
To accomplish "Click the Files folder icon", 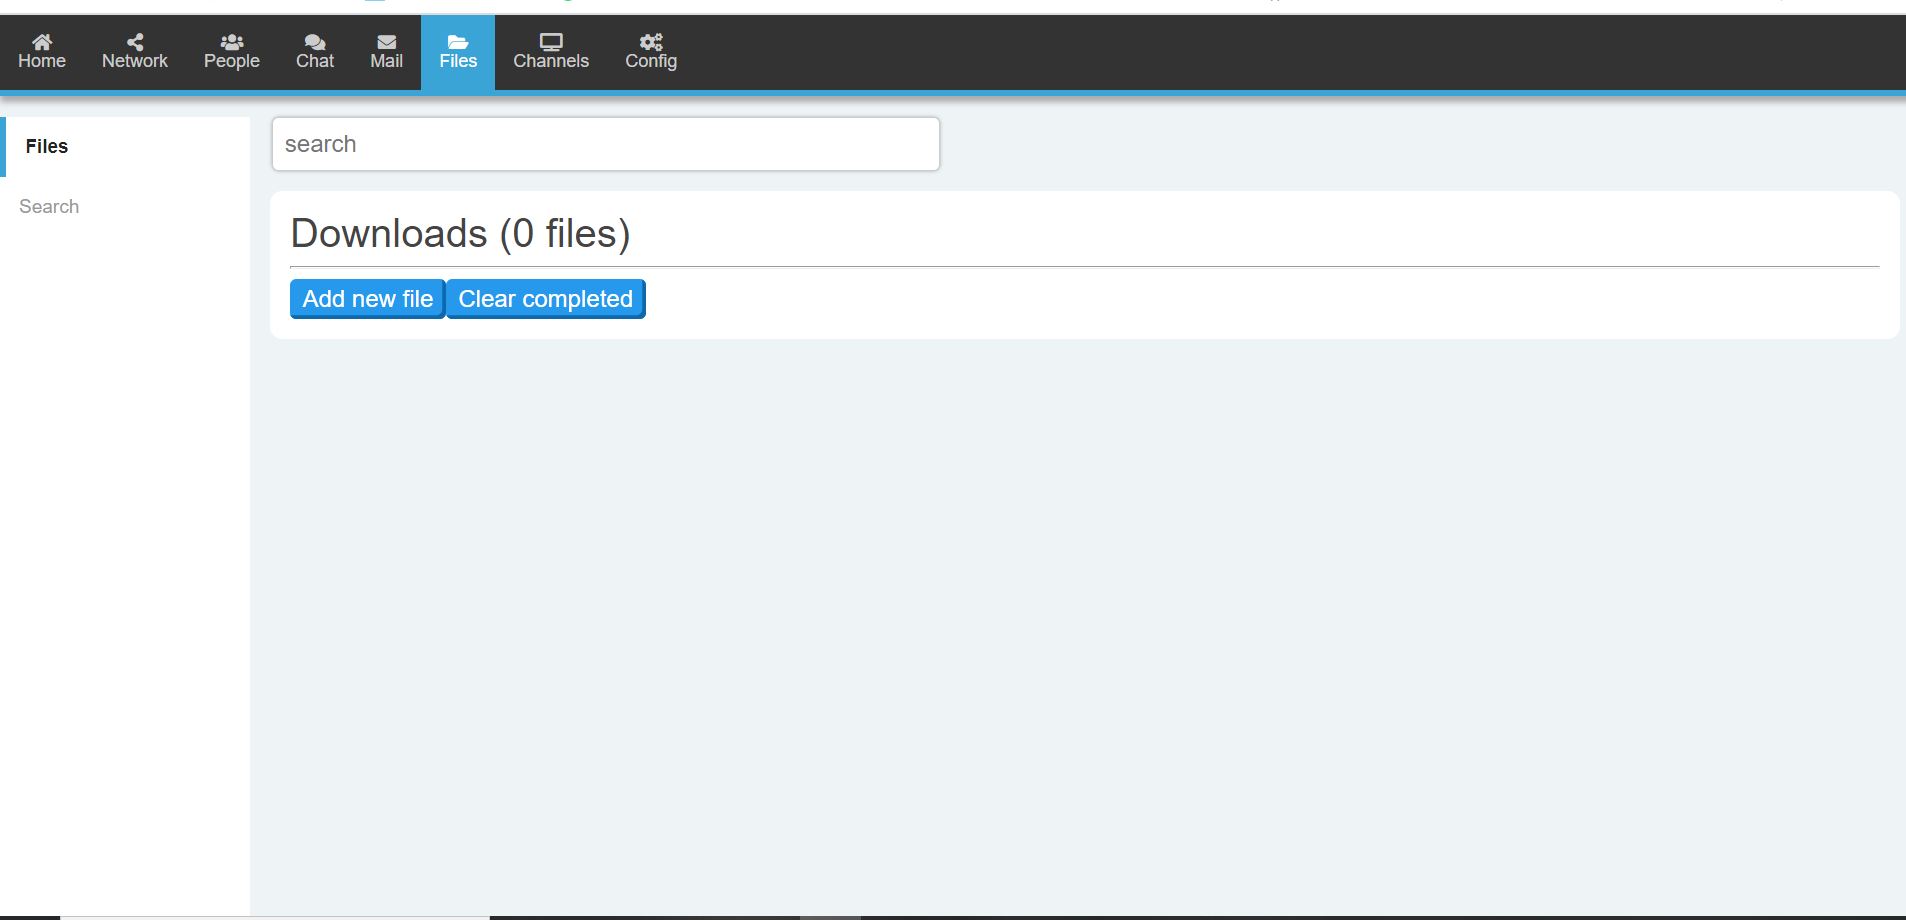I will pyautogui.click(x=457, y=41).
